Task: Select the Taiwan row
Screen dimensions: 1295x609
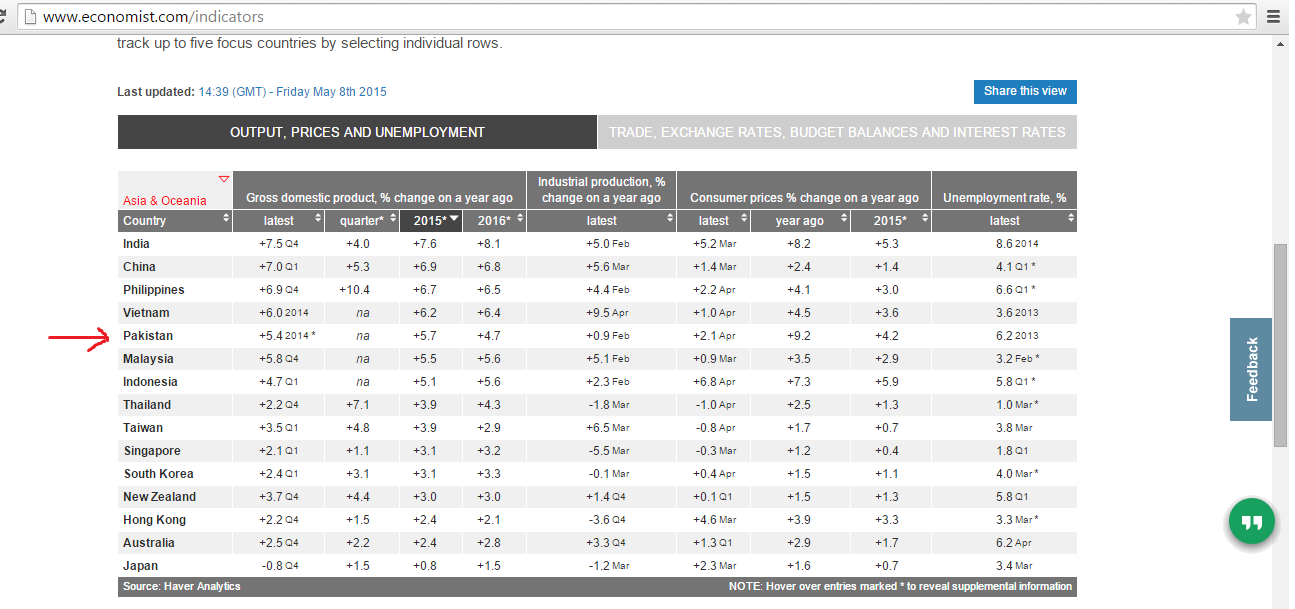Action: click(x=597, y=428)
